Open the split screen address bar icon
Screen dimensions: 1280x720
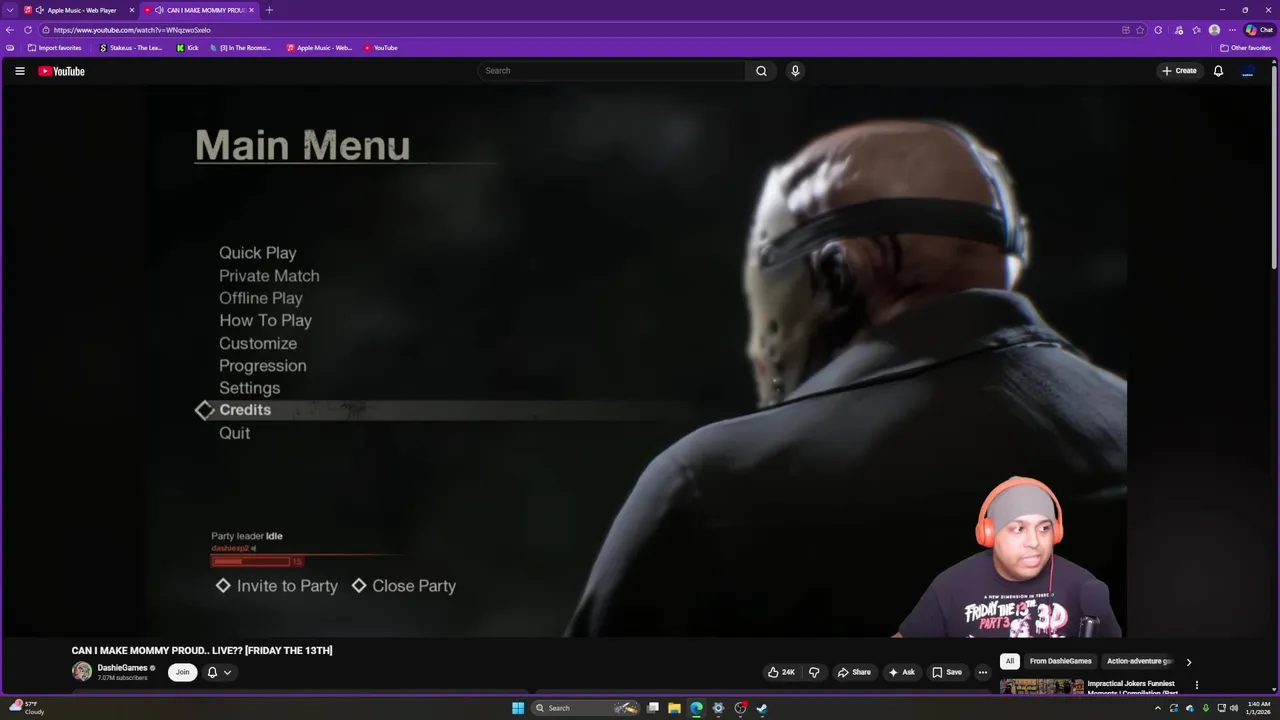1126,30
